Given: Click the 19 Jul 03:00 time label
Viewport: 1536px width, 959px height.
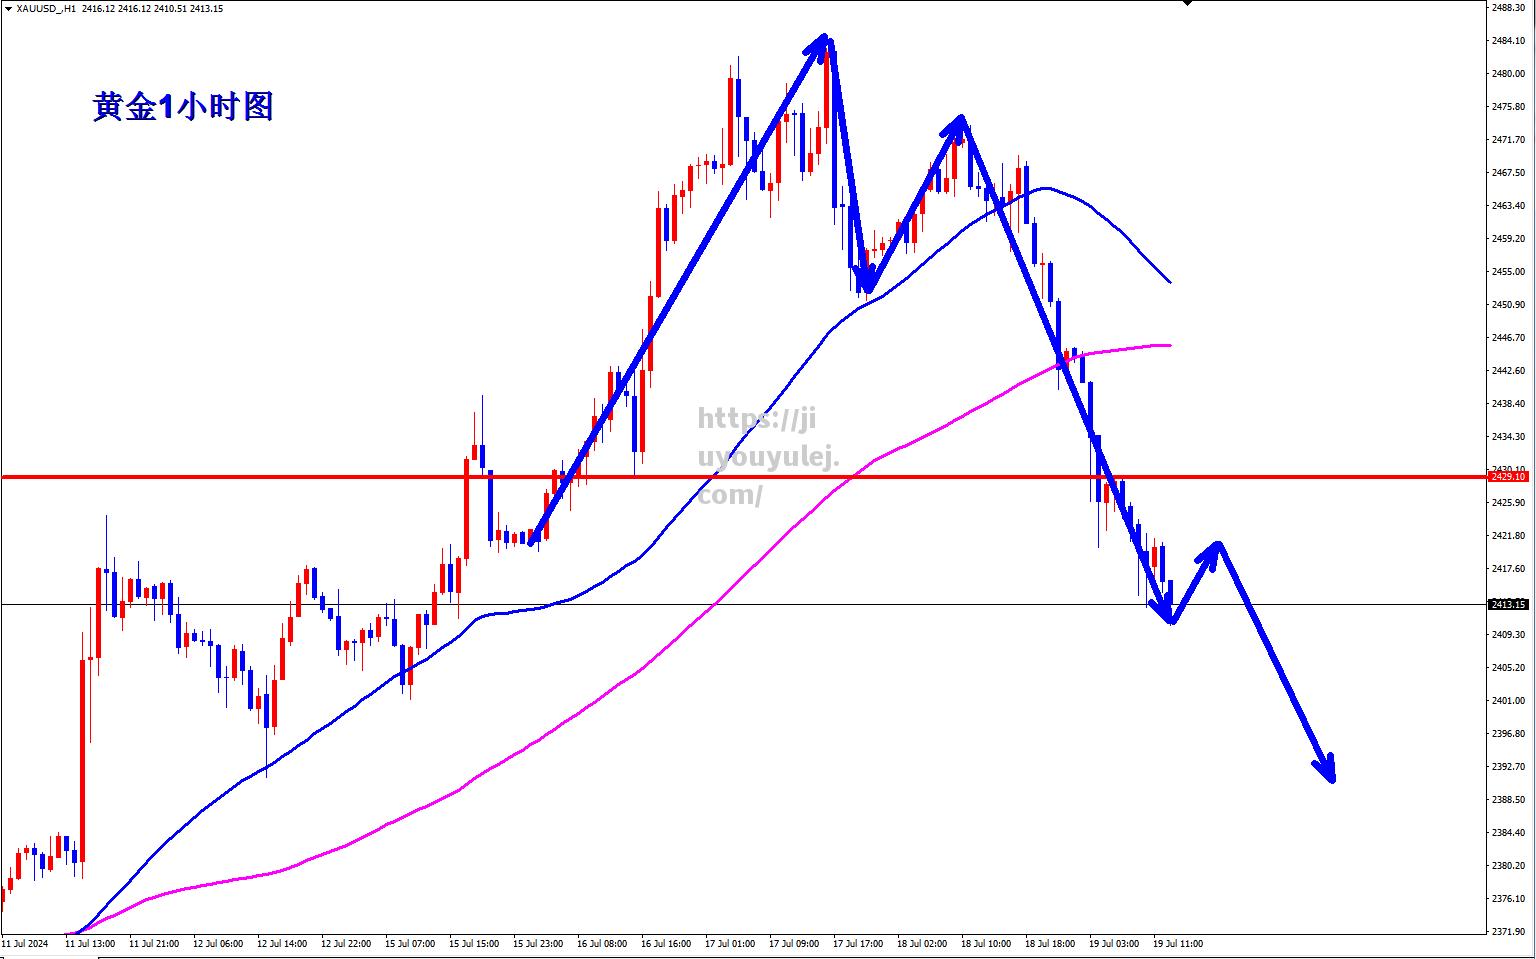Looking at the screenshot, I should click(x=1114, y=943).
